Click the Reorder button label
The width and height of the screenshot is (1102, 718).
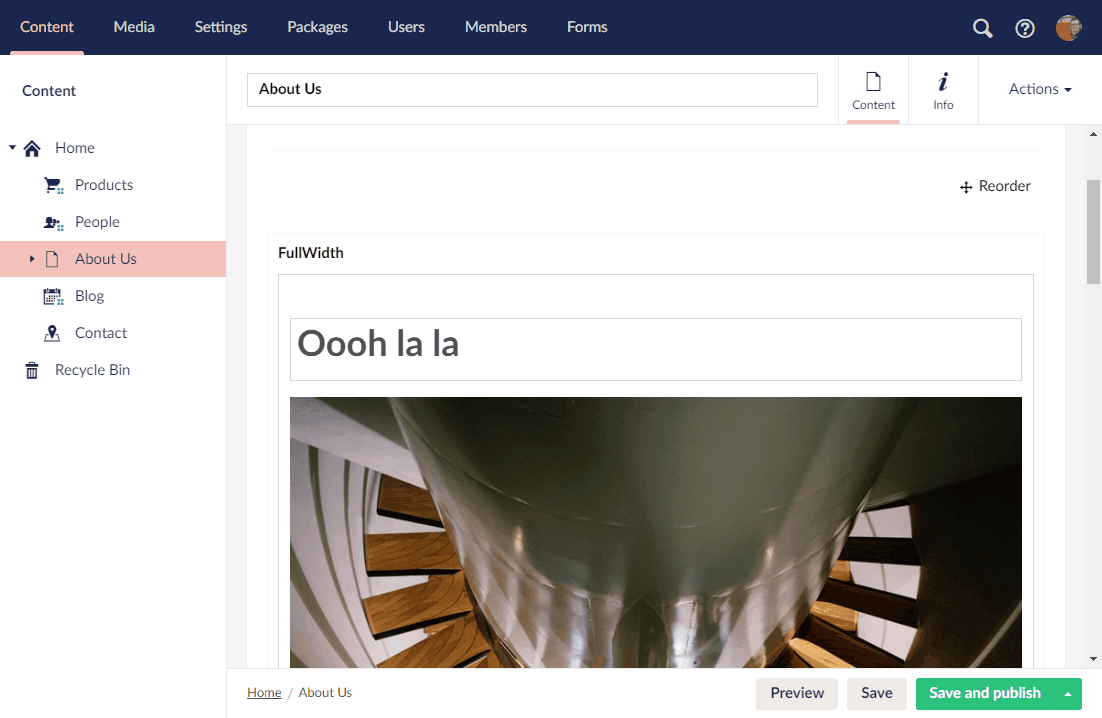click(1004, 186)
